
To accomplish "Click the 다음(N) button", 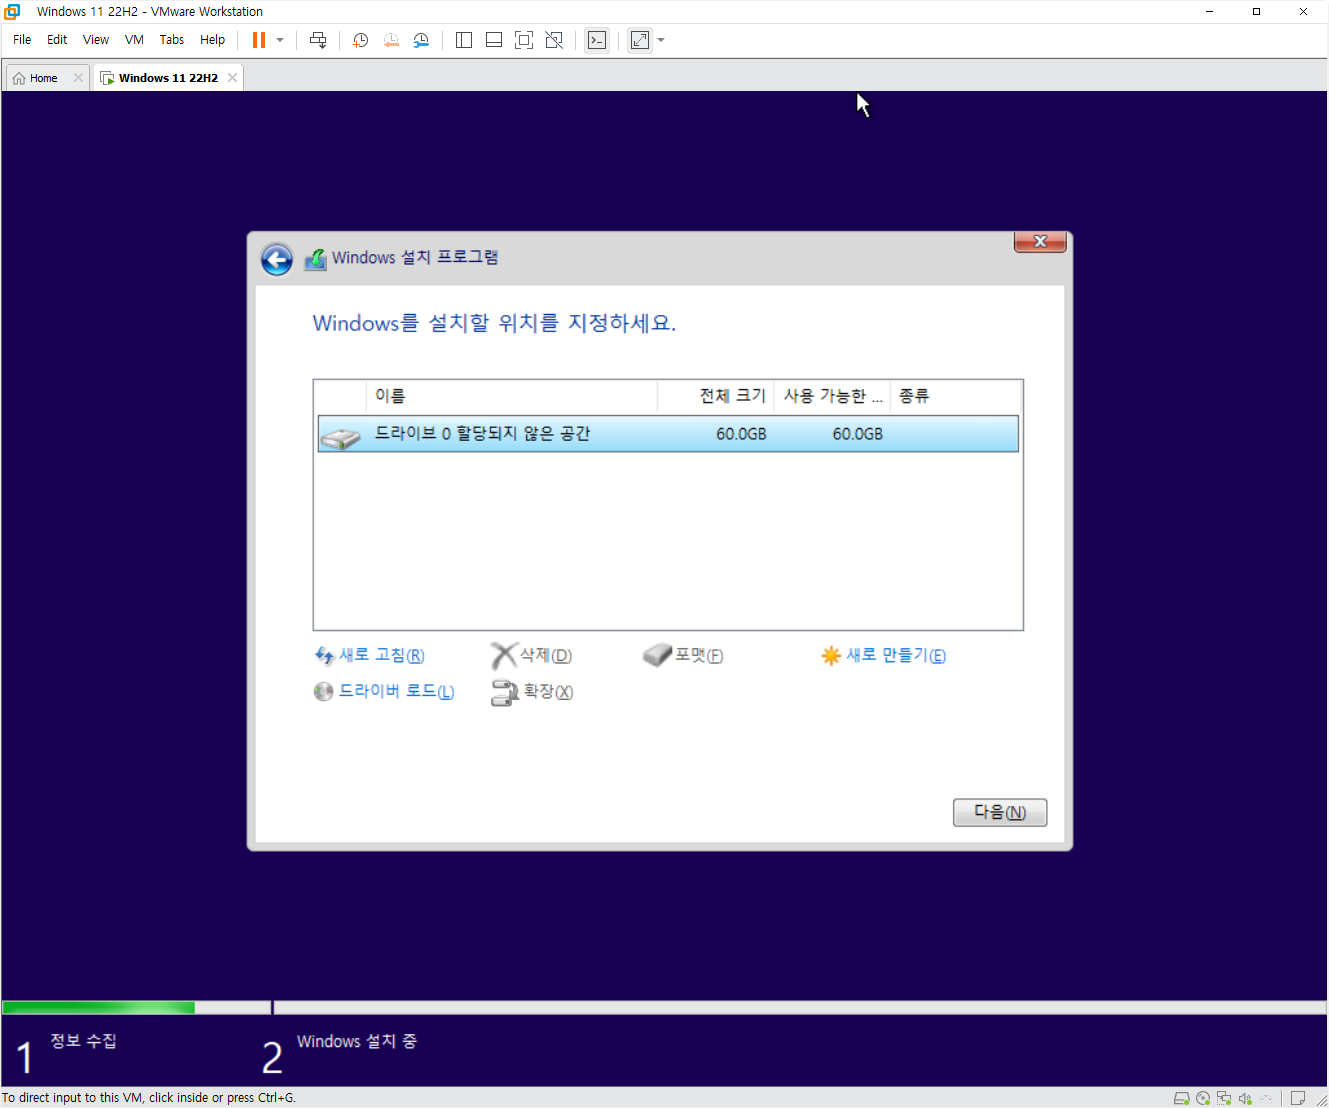I will (x=1000, y=812).
